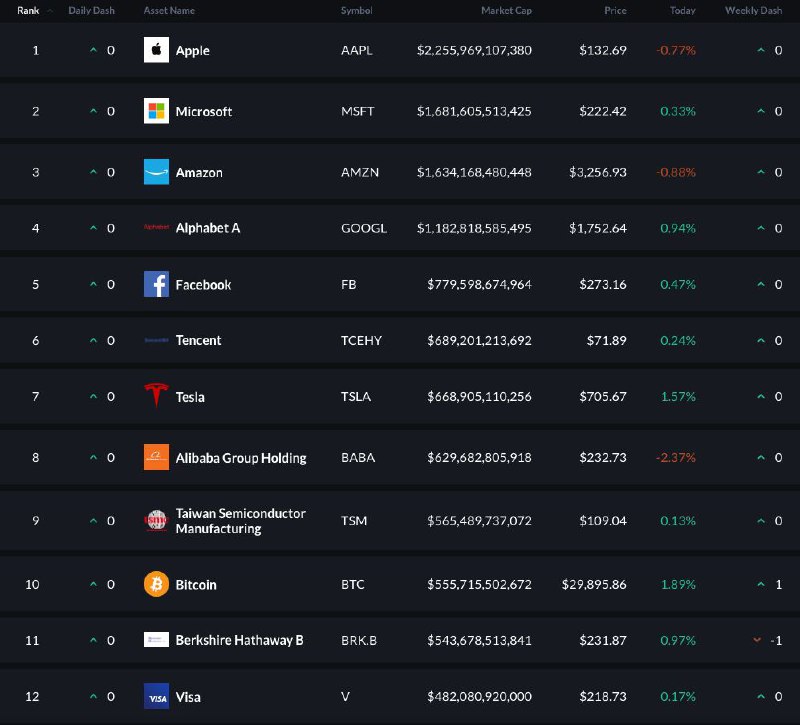Viewport: 800px width, 725px height.
Task: Sort table by Rank column header
Action: pyautogui.click(x=28, y=10)
